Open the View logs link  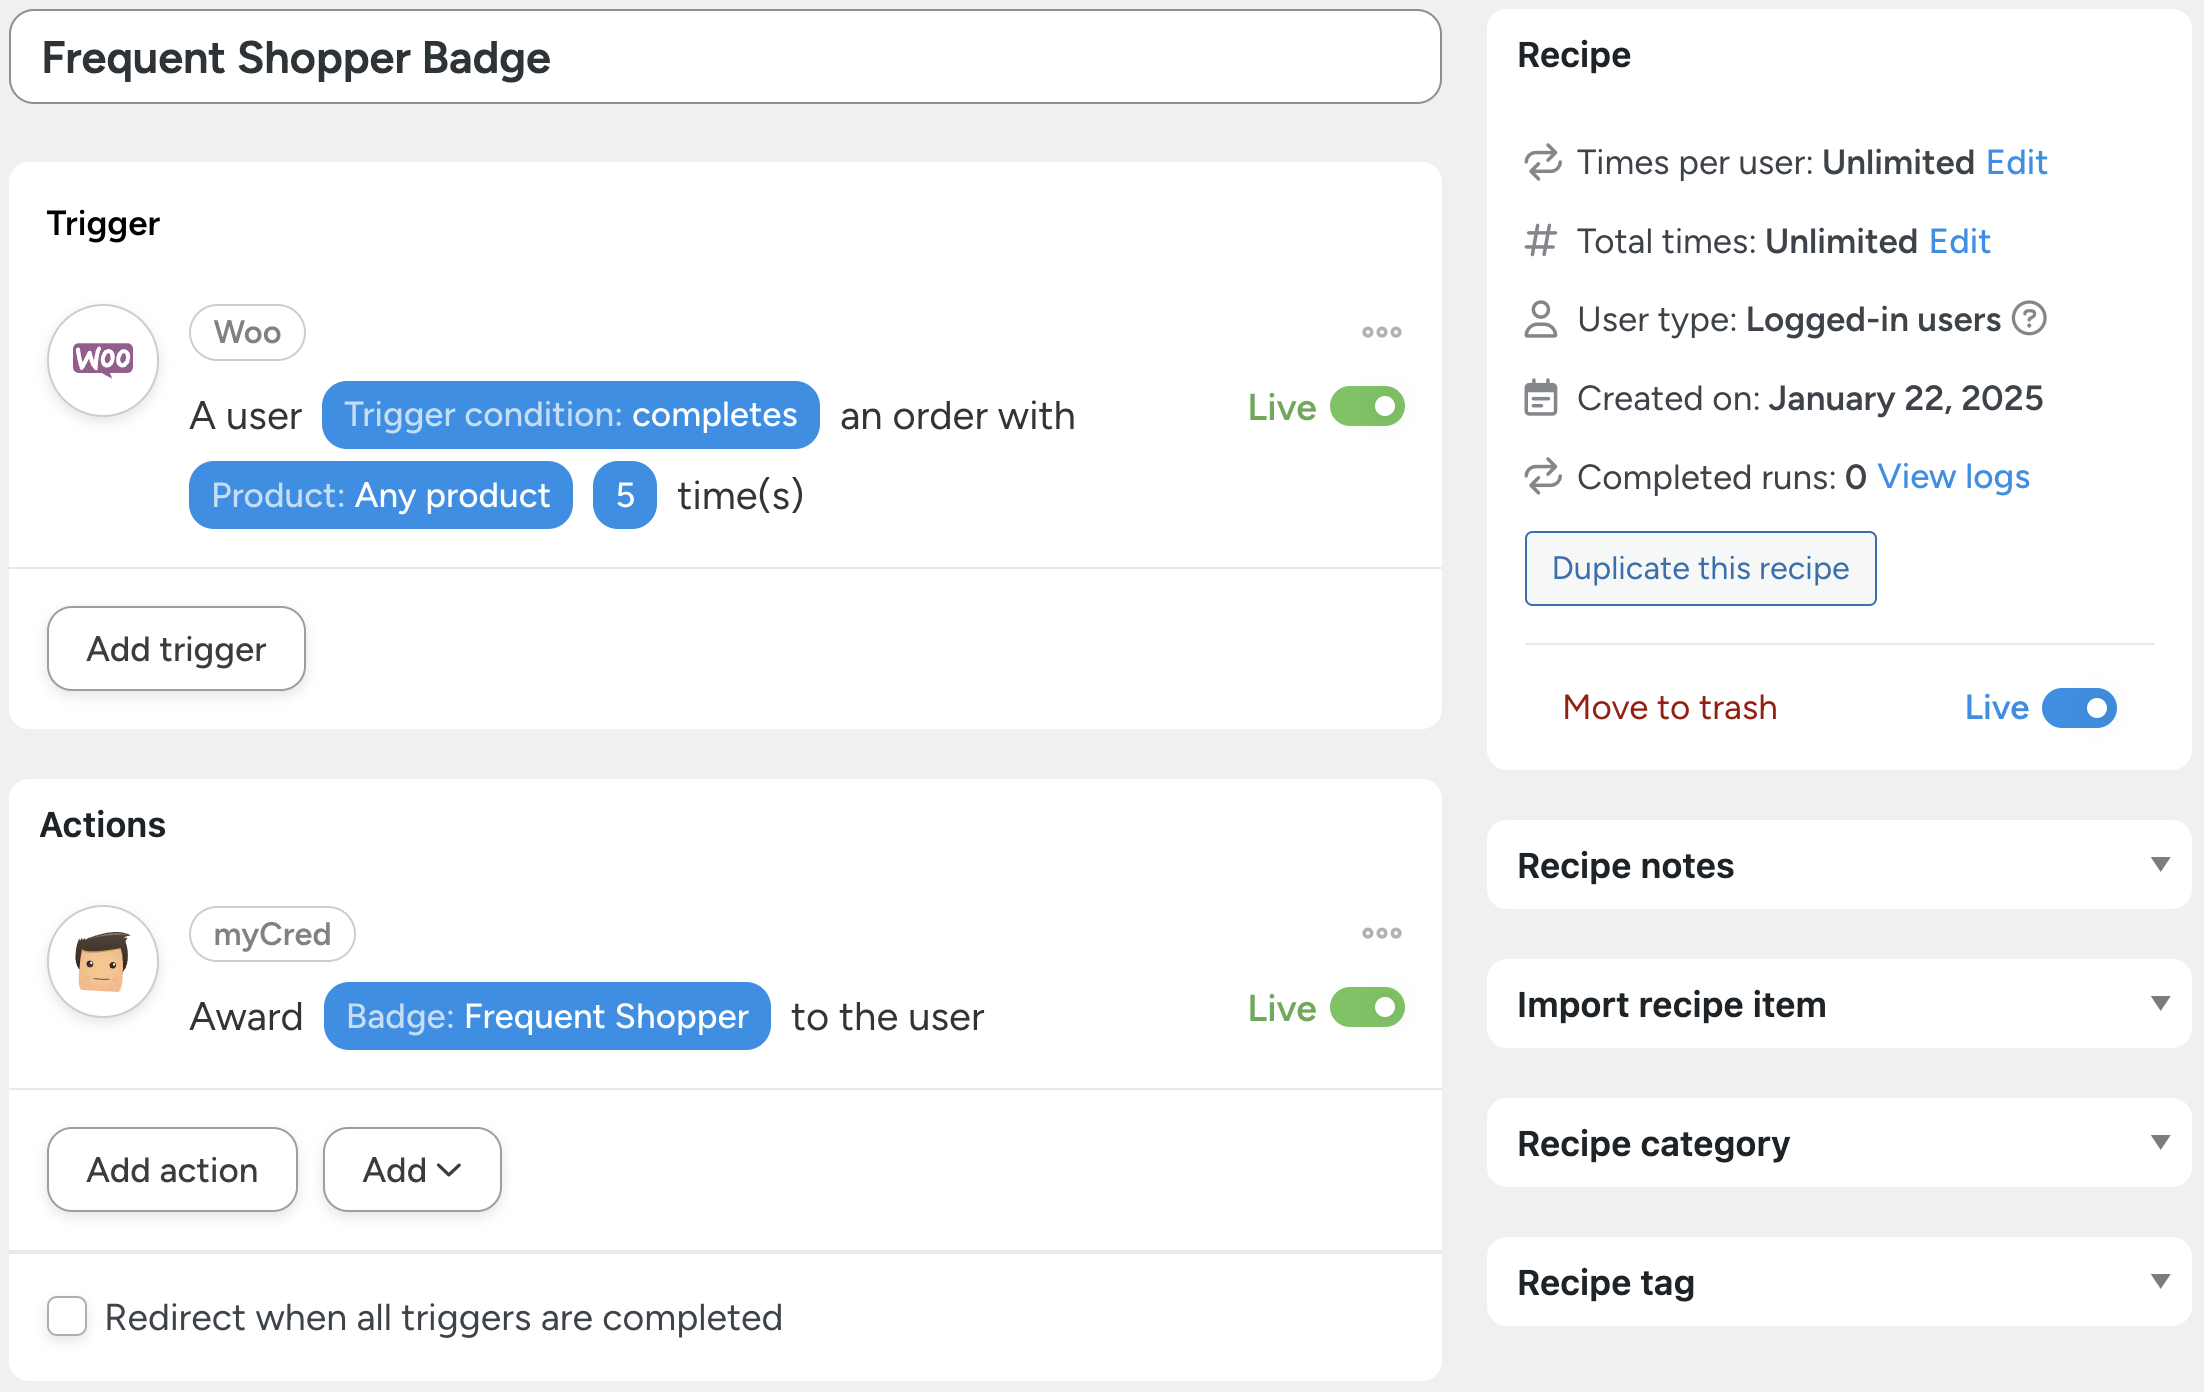point(1953,477)
